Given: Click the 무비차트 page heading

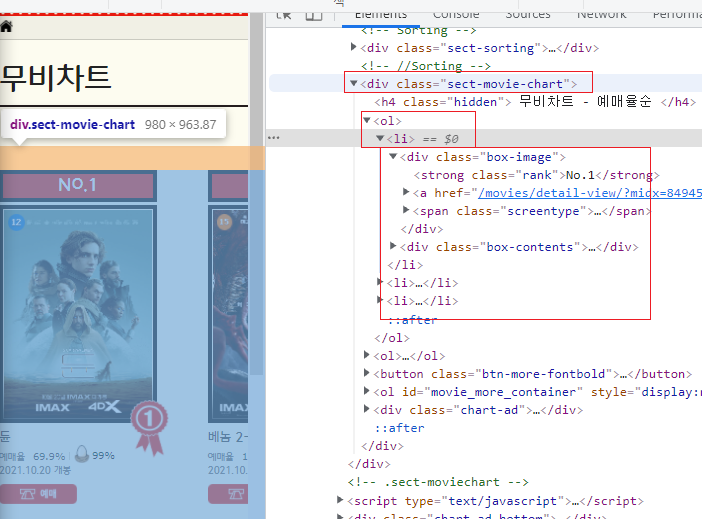Looking at the screenshot, I should [56, 77].
